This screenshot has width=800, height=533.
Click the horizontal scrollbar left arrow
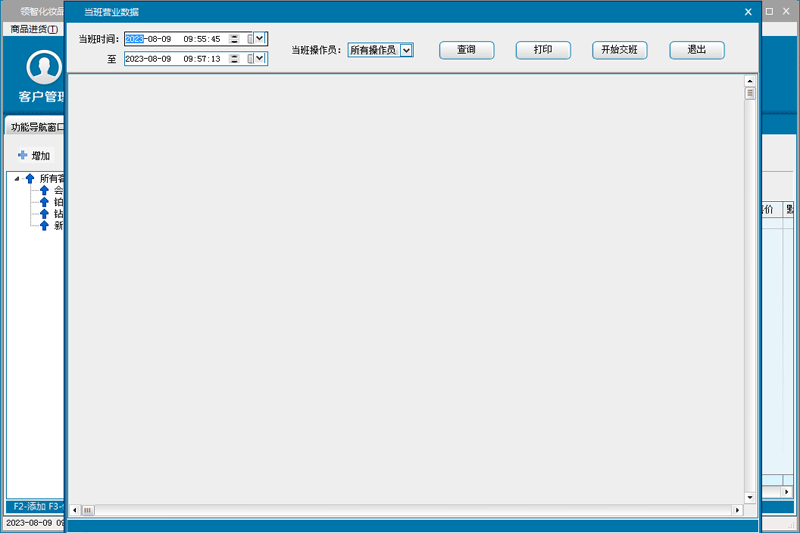(75, 510)
